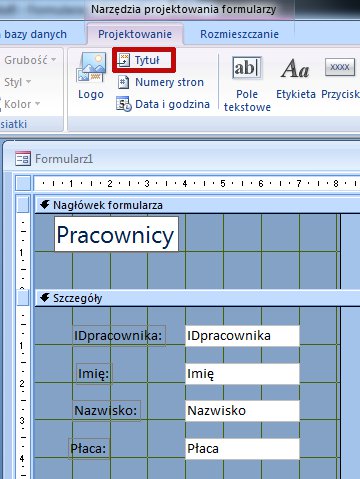Choose the Przycisk button control
This screenshot has height=479, width=360.
point(340,79)
